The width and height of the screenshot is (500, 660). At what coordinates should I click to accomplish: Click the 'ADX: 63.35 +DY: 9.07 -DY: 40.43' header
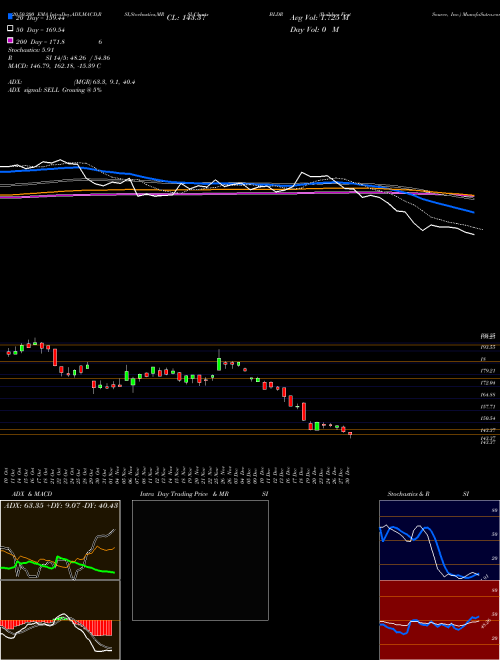[61, 506]
